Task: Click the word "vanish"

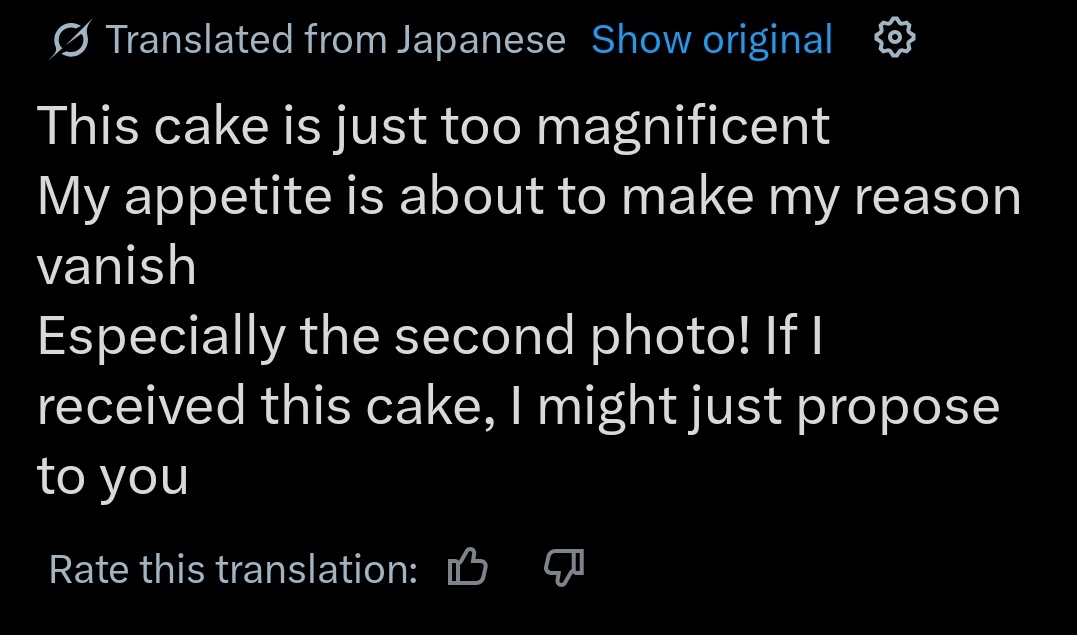Action: (x=116, y=266)
